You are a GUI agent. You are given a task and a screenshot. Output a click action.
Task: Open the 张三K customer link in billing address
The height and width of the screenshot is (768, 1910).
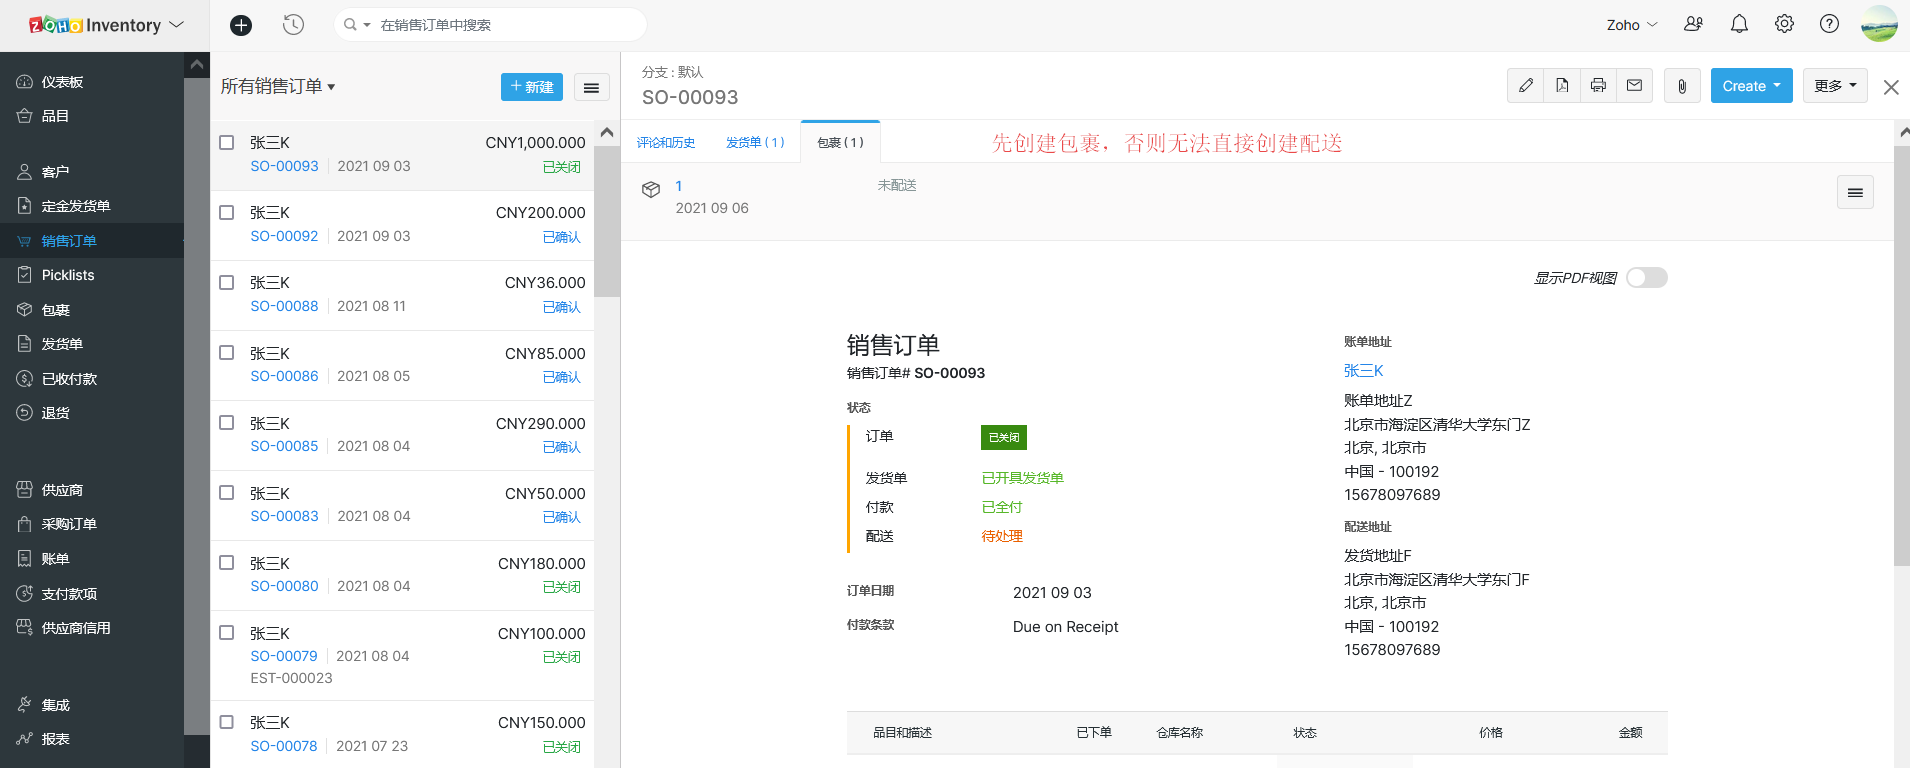coord(1363,371)
